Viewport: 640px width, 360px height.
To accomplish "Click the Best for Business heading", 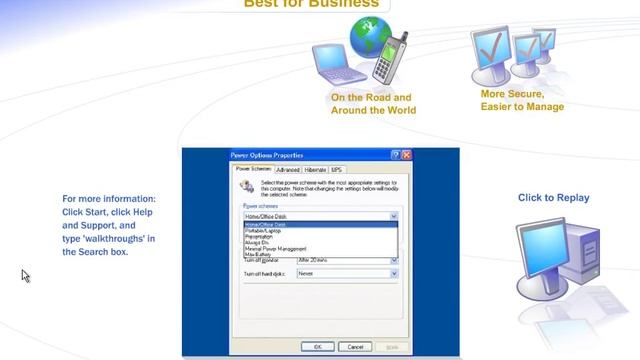I will tap(311, 4).
